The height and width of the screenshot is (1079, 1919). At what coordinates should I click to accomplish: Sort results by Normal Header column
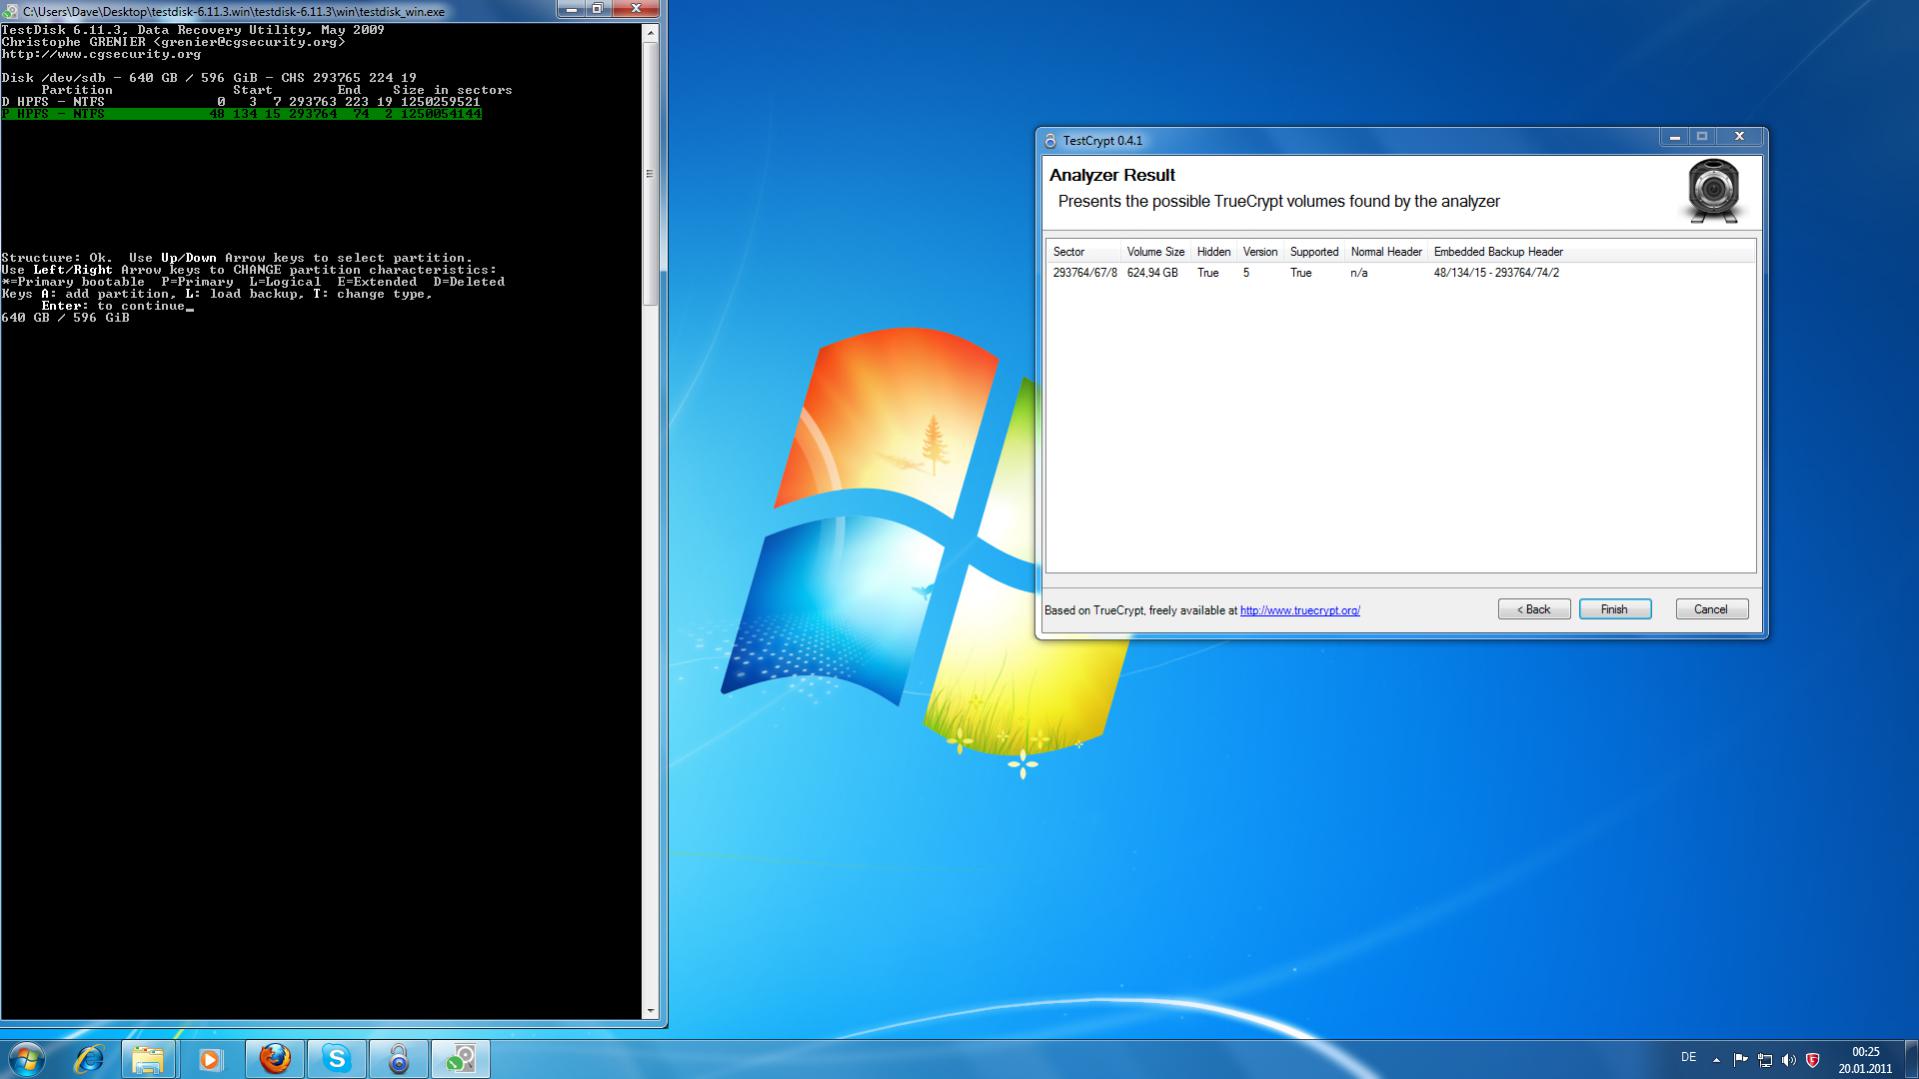pyautogui.click(x=1386, y=252)
